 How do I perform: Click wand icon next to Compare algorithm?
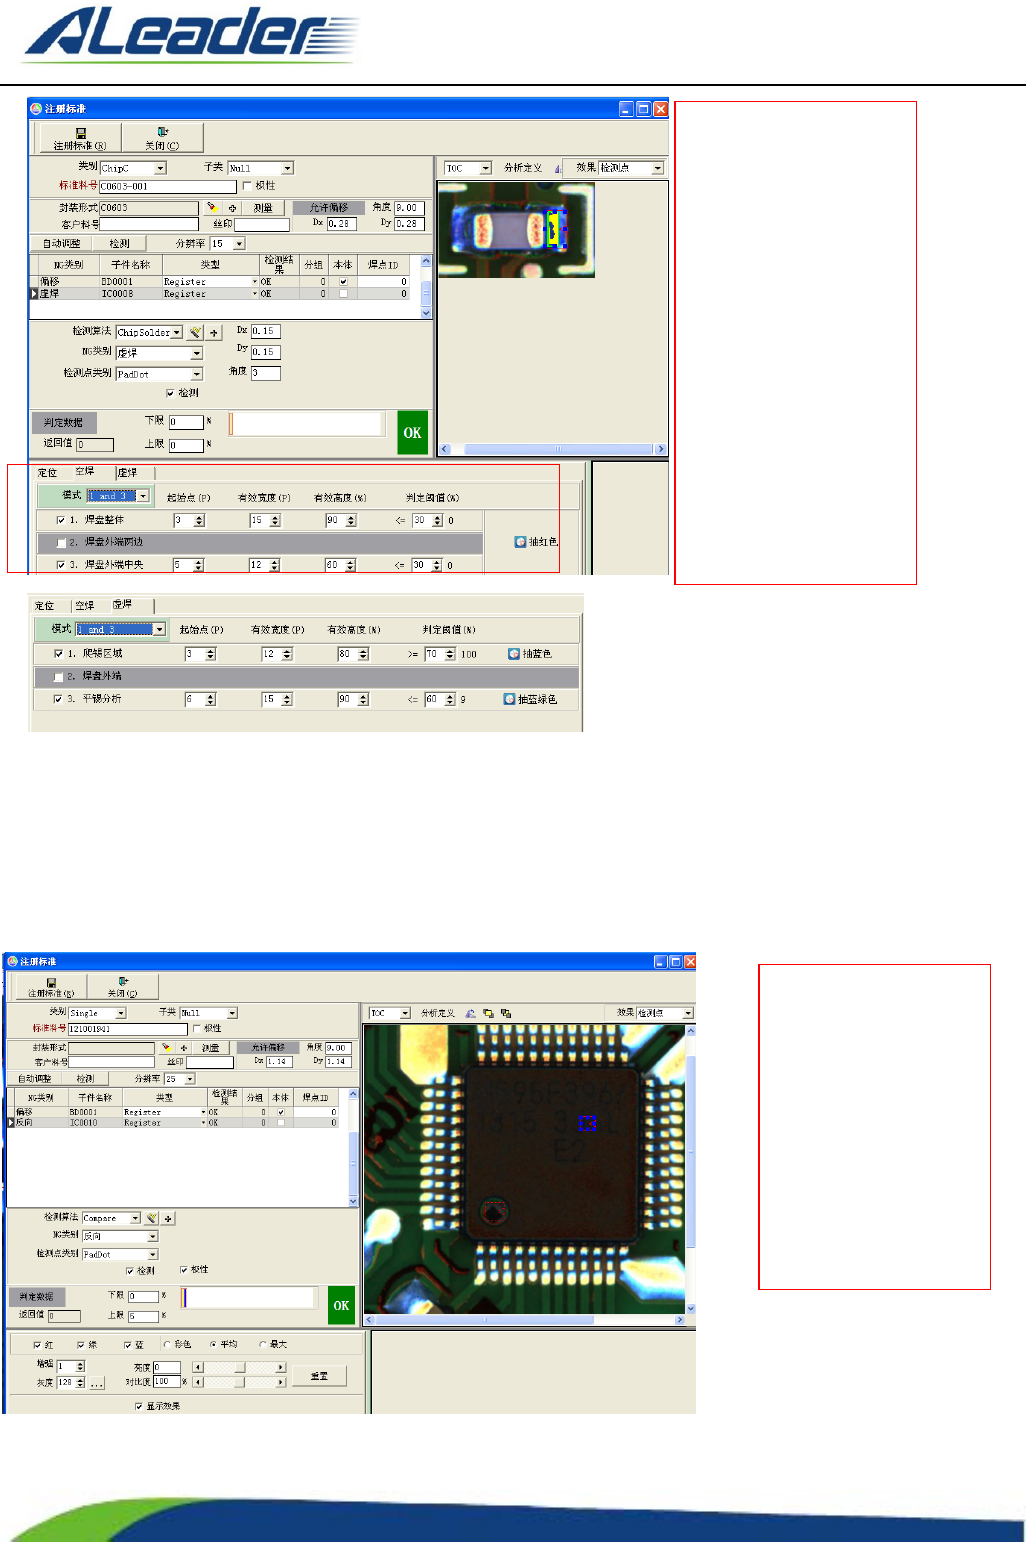pyautogui.click(x=151, y=1218)
